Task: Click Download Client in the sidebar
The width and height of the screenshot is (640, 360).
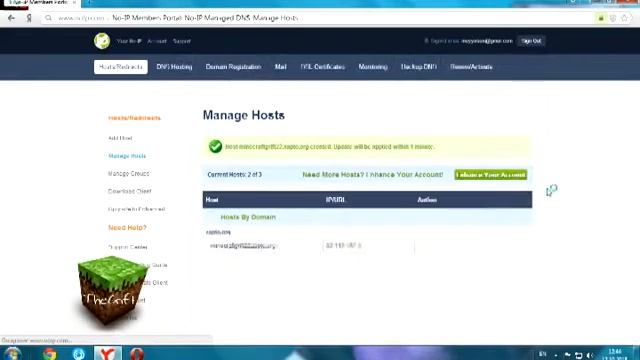Action: point(129,191)
